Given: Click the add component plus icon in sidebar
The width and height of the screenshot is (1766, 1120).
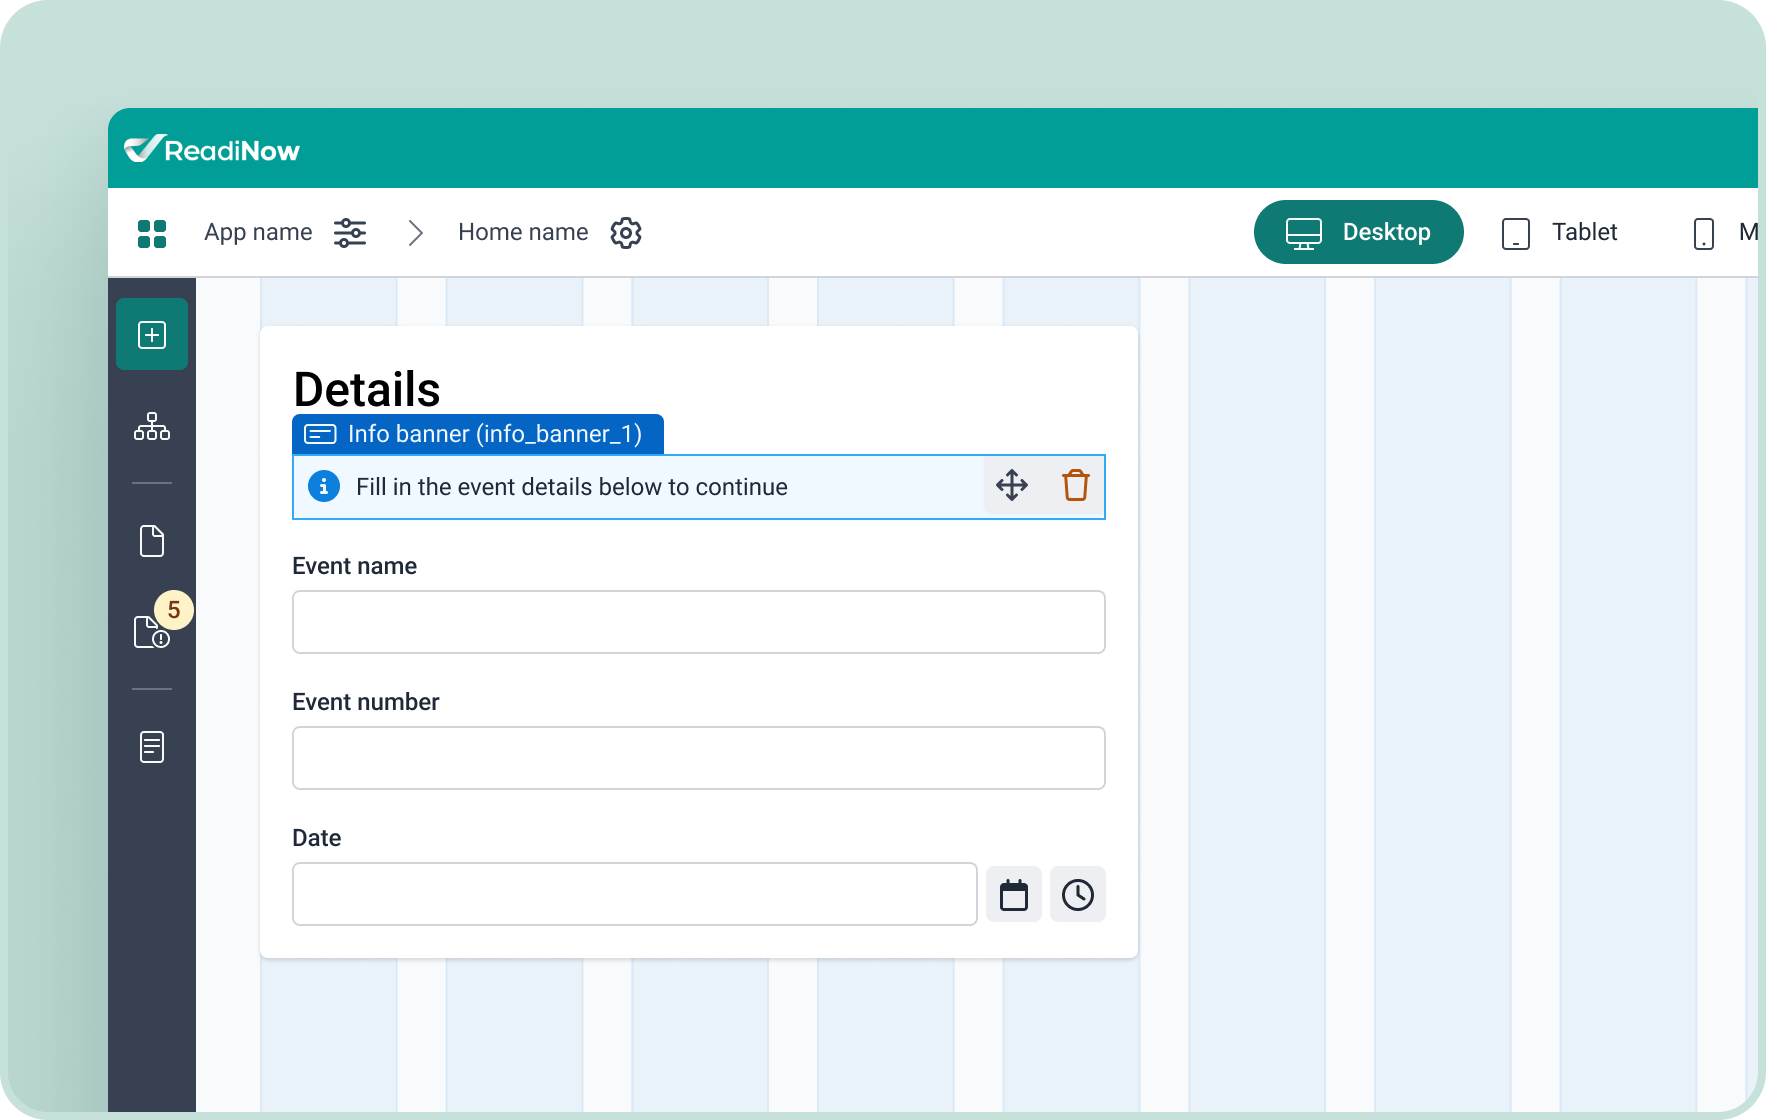Looking at the screenshot, I should click(152, 335).
